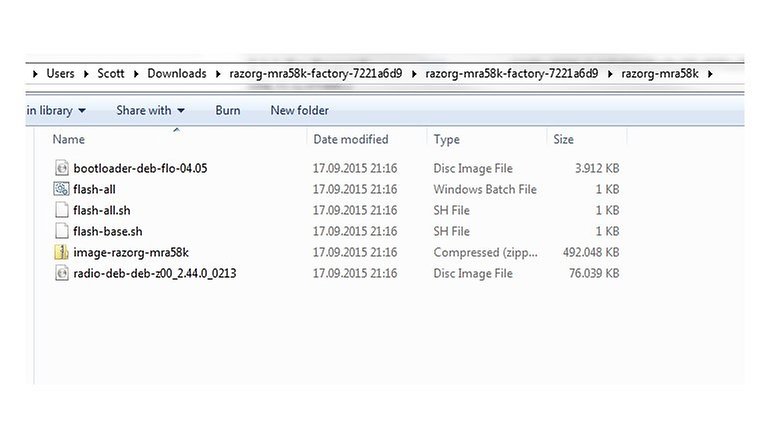782x440 pixels.
Task: Click the flash-base.sh blank file icon
Action: (x=61, y=231)
